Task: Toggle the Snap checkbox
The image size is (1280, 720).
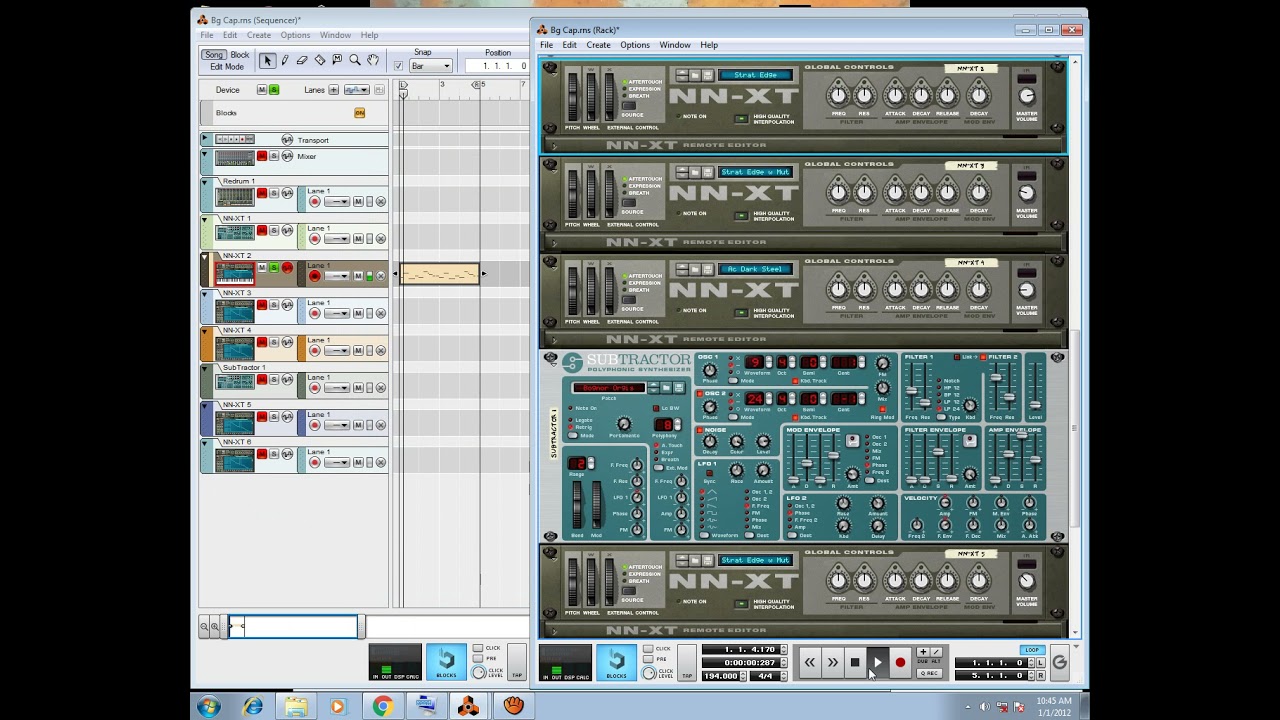Action: (398, 66)
